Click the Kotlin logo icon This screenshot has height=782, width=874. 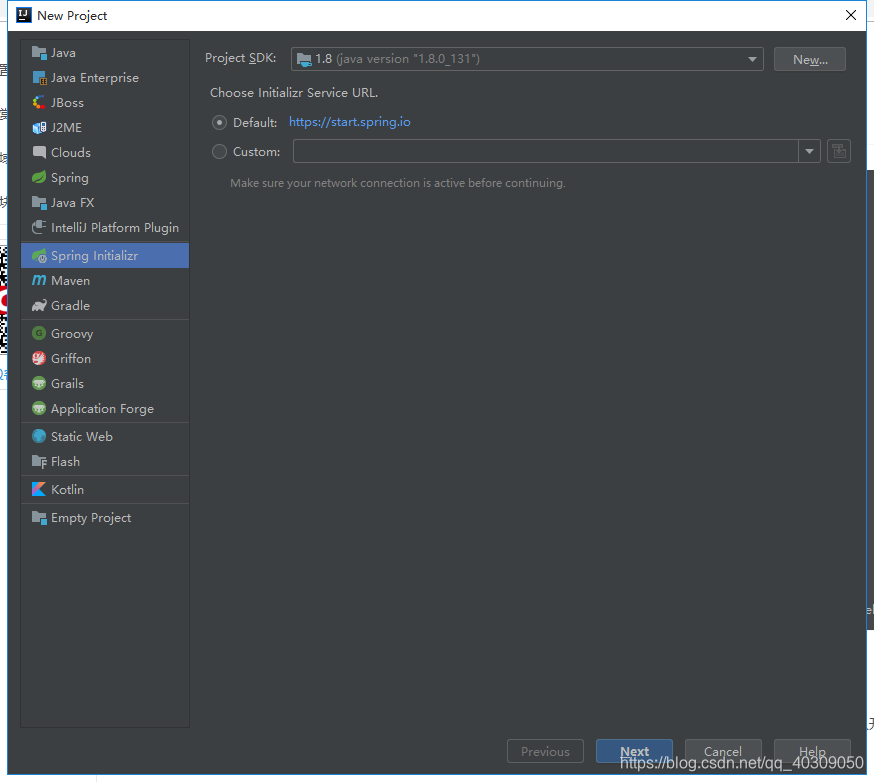tap(39, 489)
